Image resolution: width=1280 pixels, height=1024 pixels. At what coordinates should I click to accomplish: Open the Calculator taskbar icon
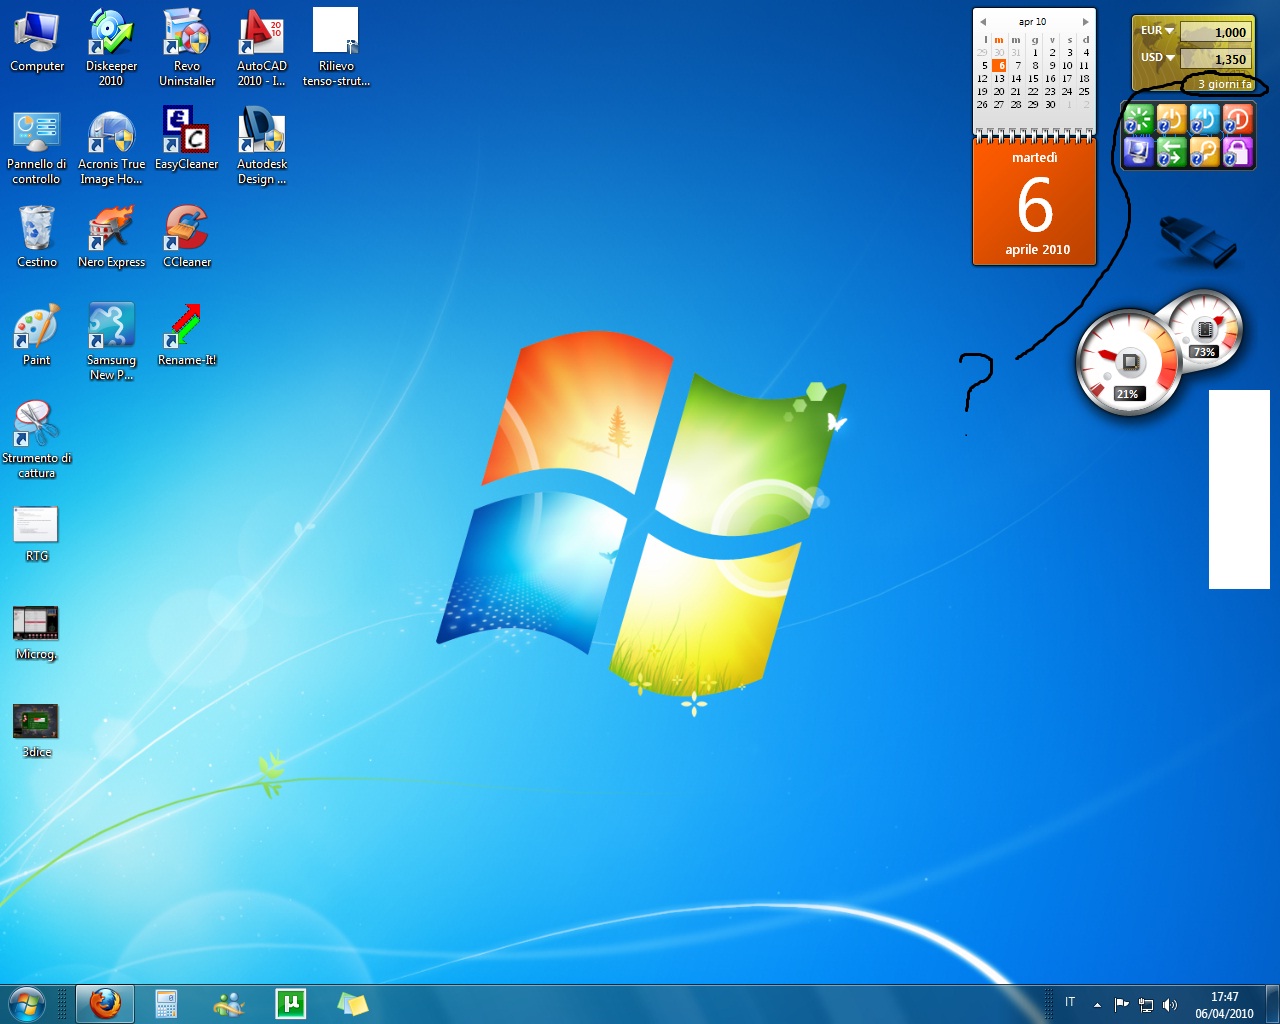click(x=166, y=1004)
